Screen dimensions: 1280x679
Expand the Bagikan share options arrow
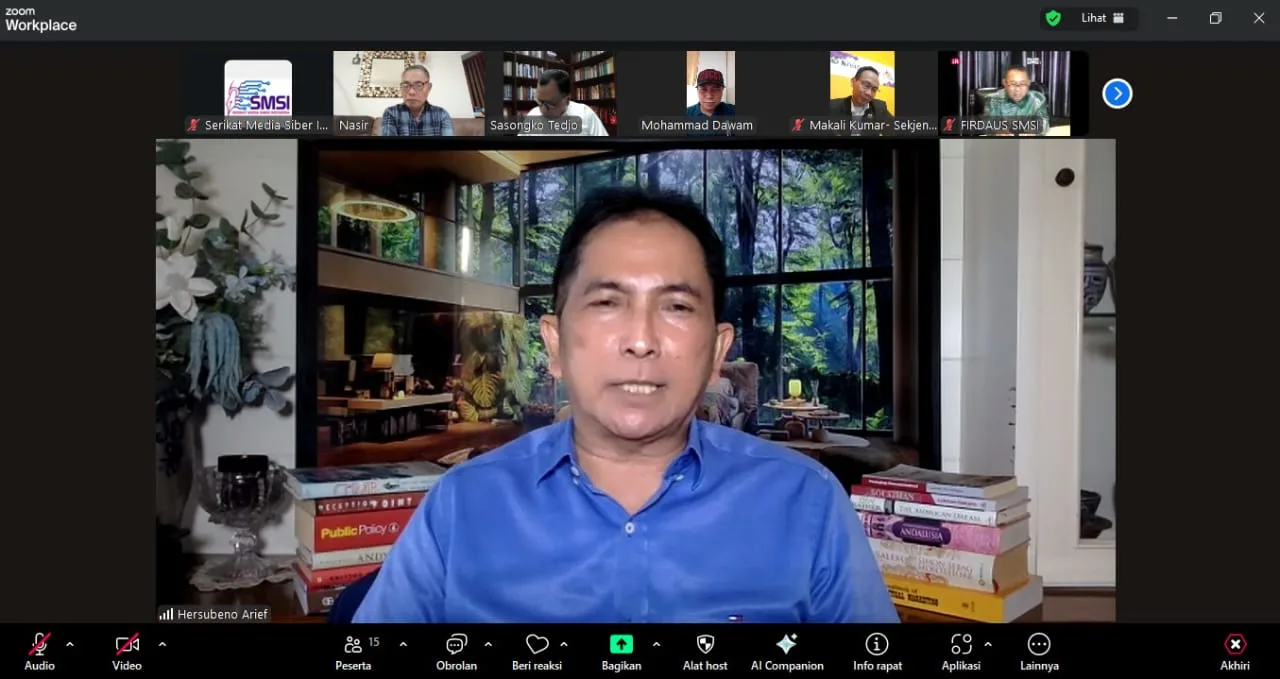656,644
